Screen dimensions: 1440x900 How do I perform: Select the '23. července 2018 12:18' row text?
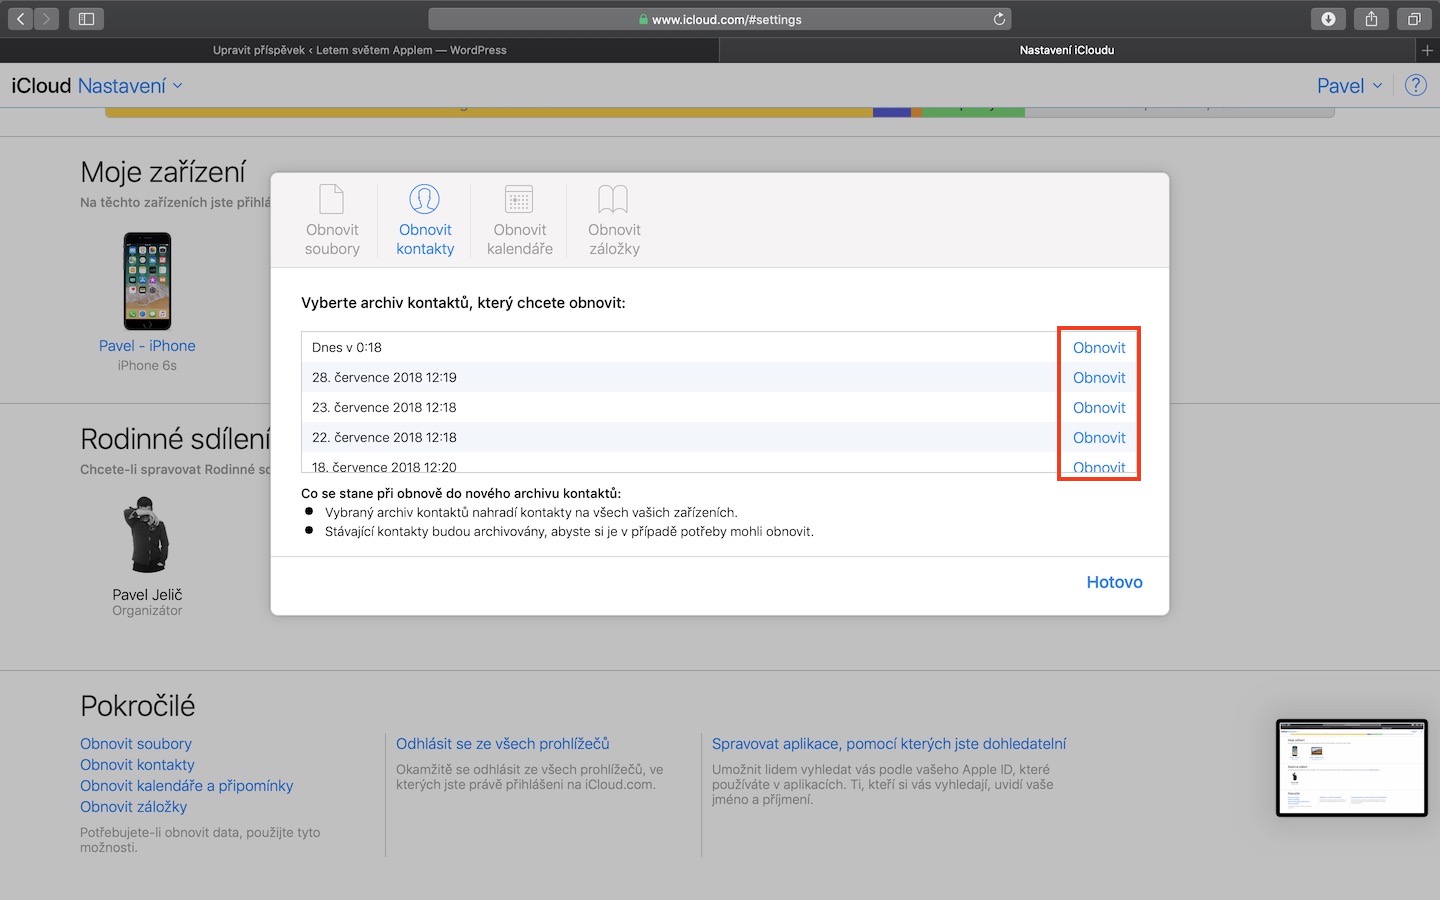tap(384, 408)
